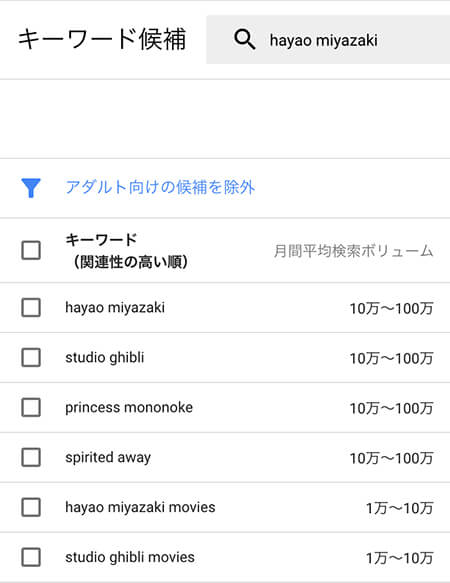Screen dimensions: 450x583
Task: Click 10万〜100万 volume for hayao miyazaki
Action: pyautogui.click(x=392, y=308)
